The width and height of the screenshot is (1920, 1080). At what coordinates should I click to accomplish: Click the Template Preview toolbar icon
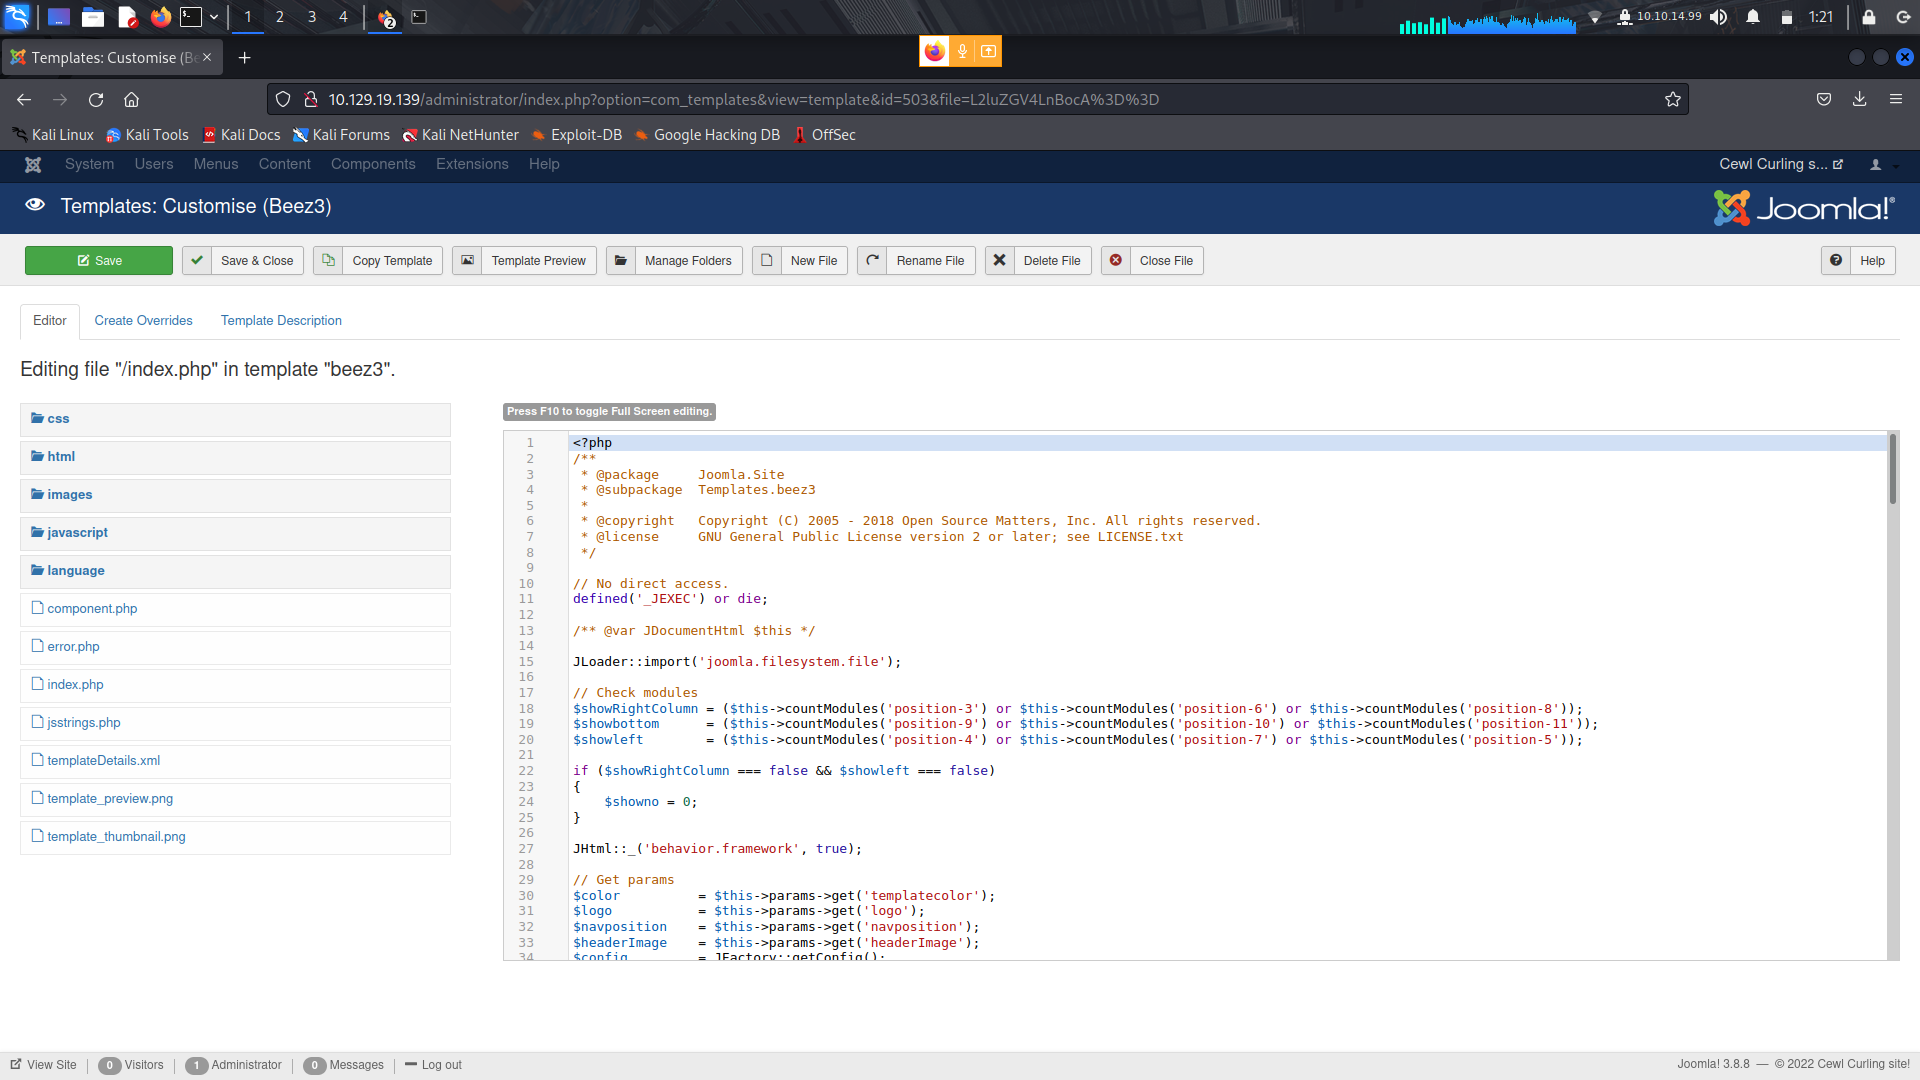click(467, 261)
